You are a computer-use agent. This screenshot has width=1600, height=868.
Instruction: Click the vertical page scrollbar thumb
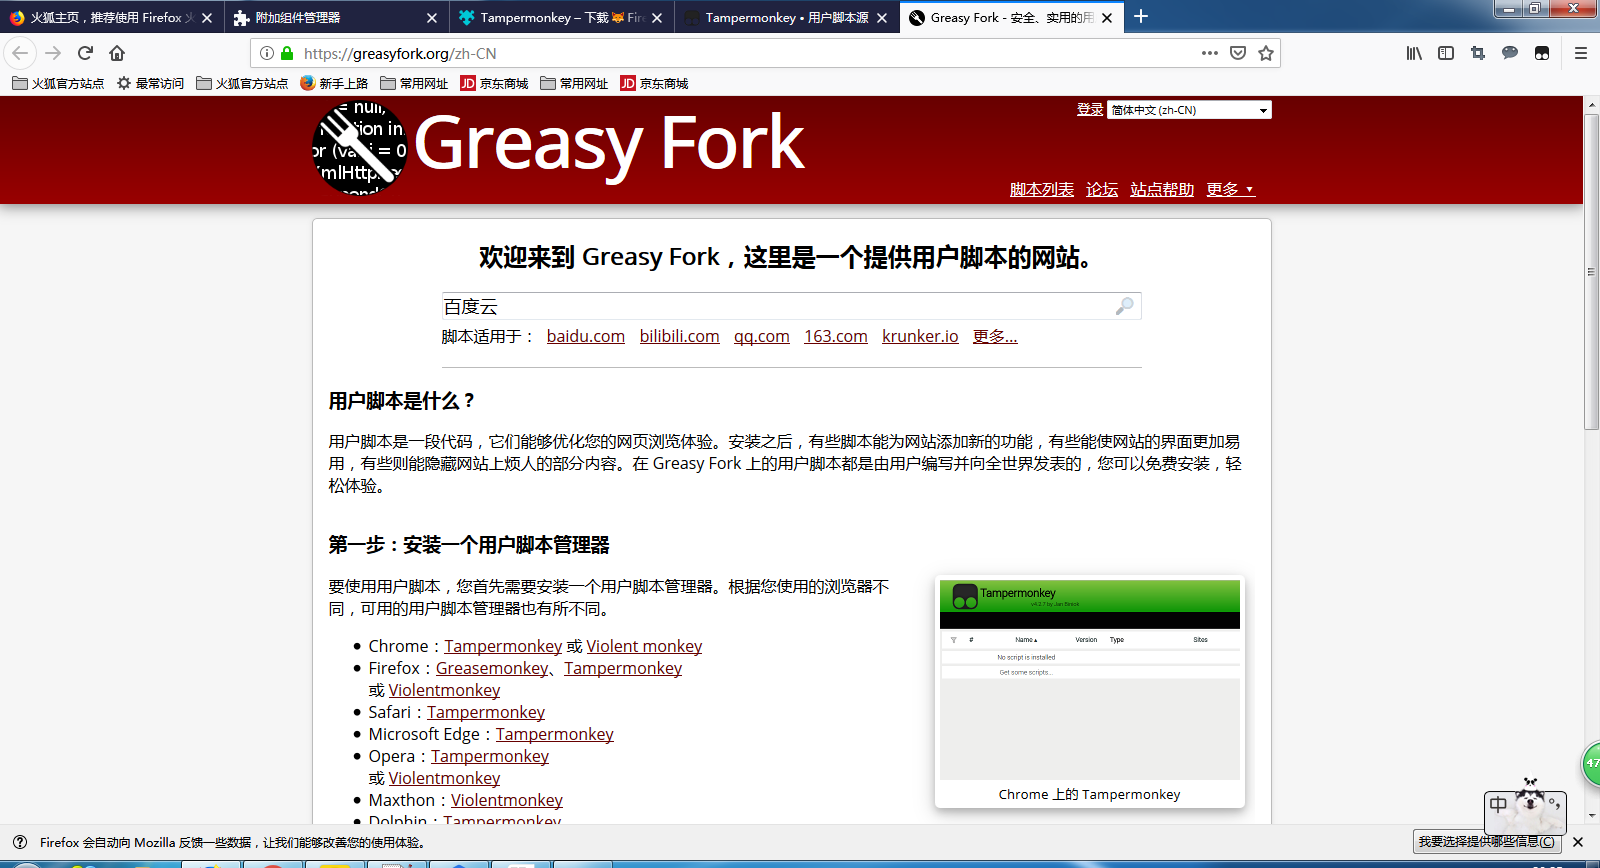pyautogui.click(x=1591, y=272)
